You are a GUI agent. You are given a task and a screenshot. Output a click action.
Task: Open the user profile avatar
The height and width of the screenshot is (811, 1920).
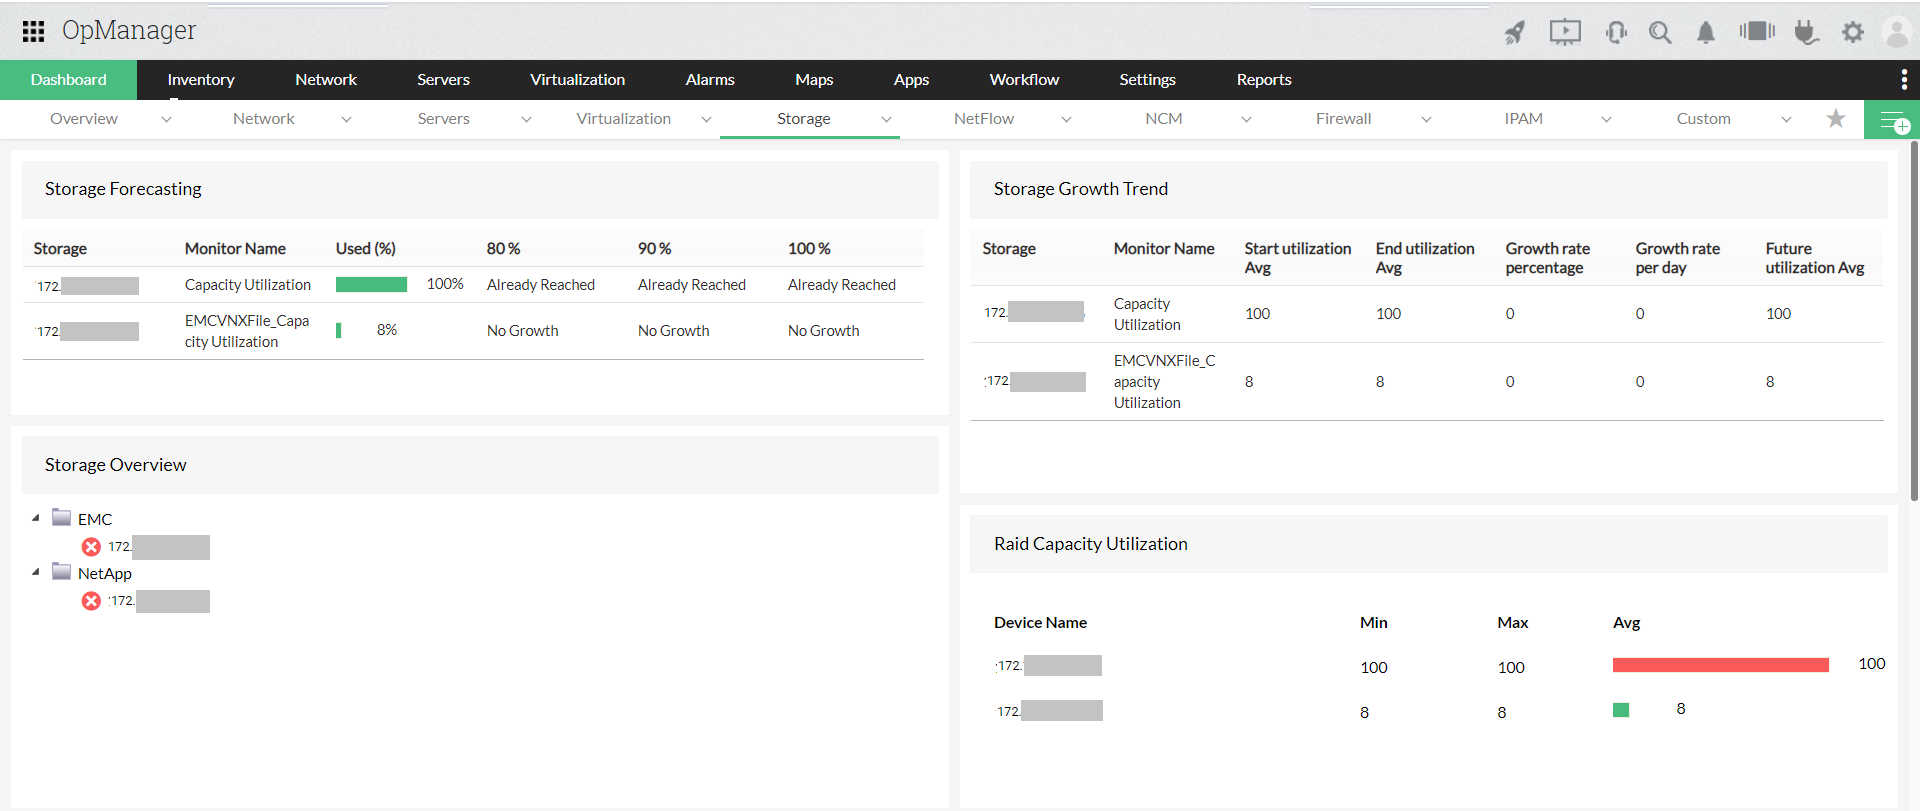[x=1896, y=32]
